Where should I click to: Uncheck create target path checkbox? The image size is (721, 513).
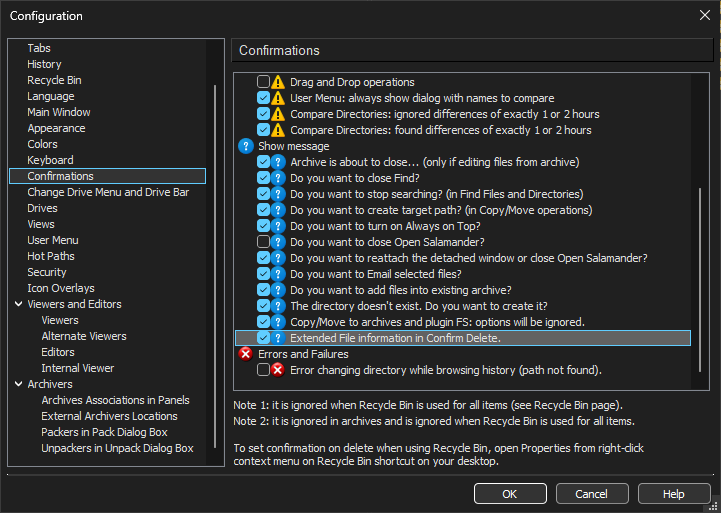tap(263, 210)
